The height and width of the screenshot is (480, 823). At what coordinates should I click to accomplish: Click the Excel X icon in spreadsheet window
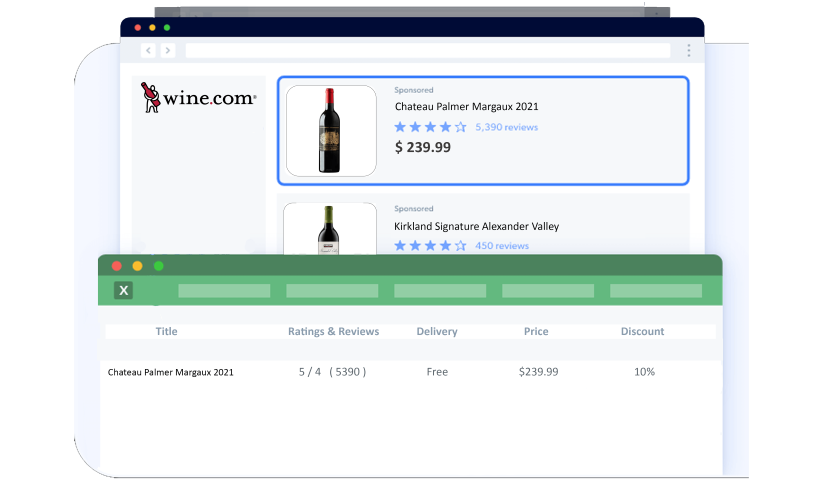(123, 290)
